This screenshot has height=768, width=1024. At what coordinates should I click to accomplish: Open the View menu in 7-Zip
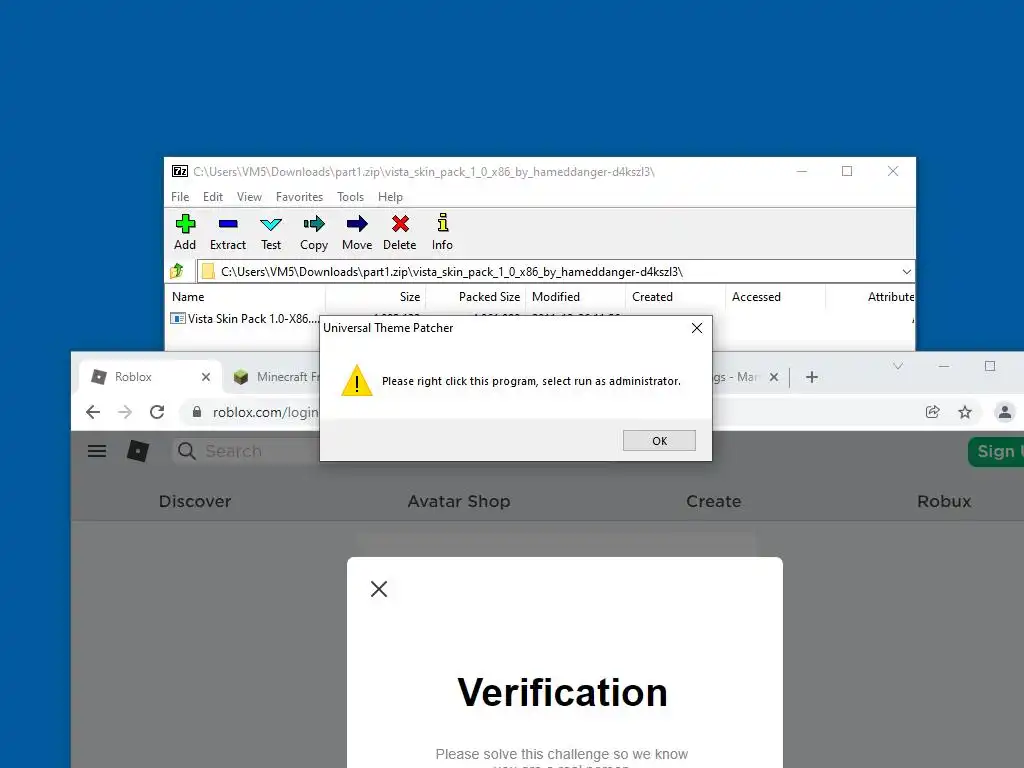tap(249, 197)
